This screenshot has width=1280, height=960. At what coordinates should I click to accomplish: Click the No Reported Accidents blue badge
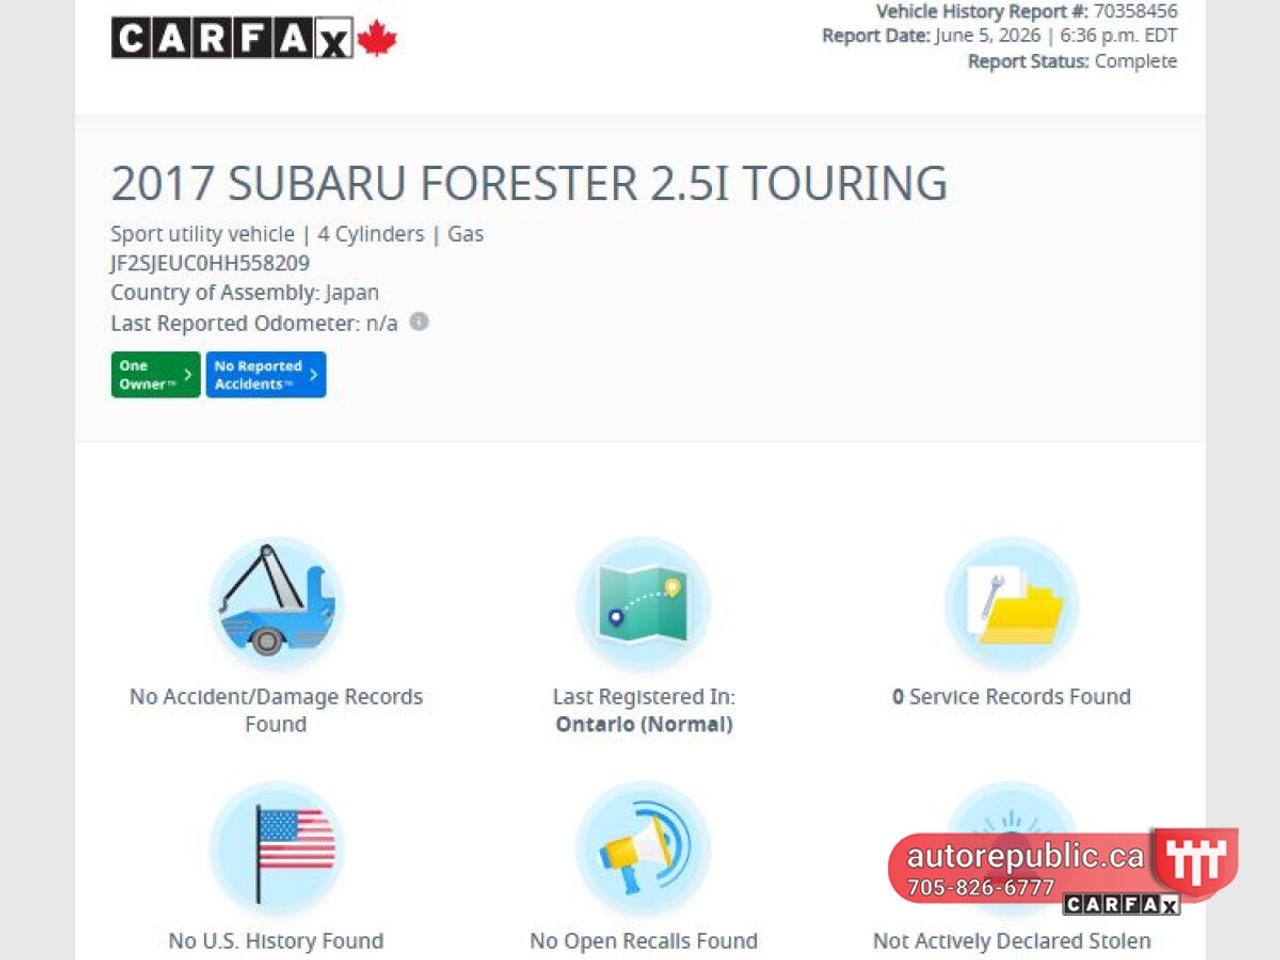[x=266, y=375]
